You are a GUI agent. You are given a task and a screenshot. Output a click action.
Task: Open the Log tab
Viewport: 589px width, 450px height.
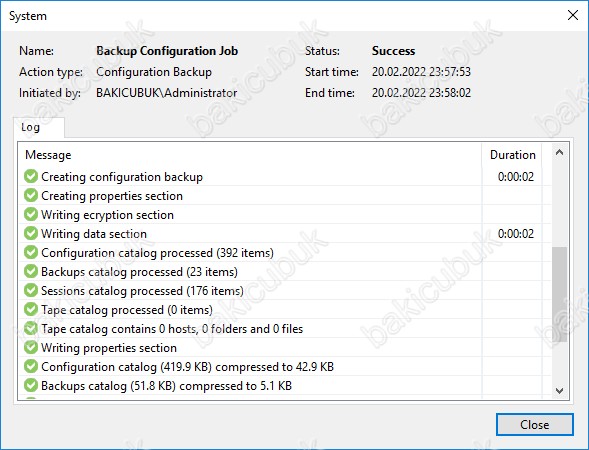click(x=30, y=127)
